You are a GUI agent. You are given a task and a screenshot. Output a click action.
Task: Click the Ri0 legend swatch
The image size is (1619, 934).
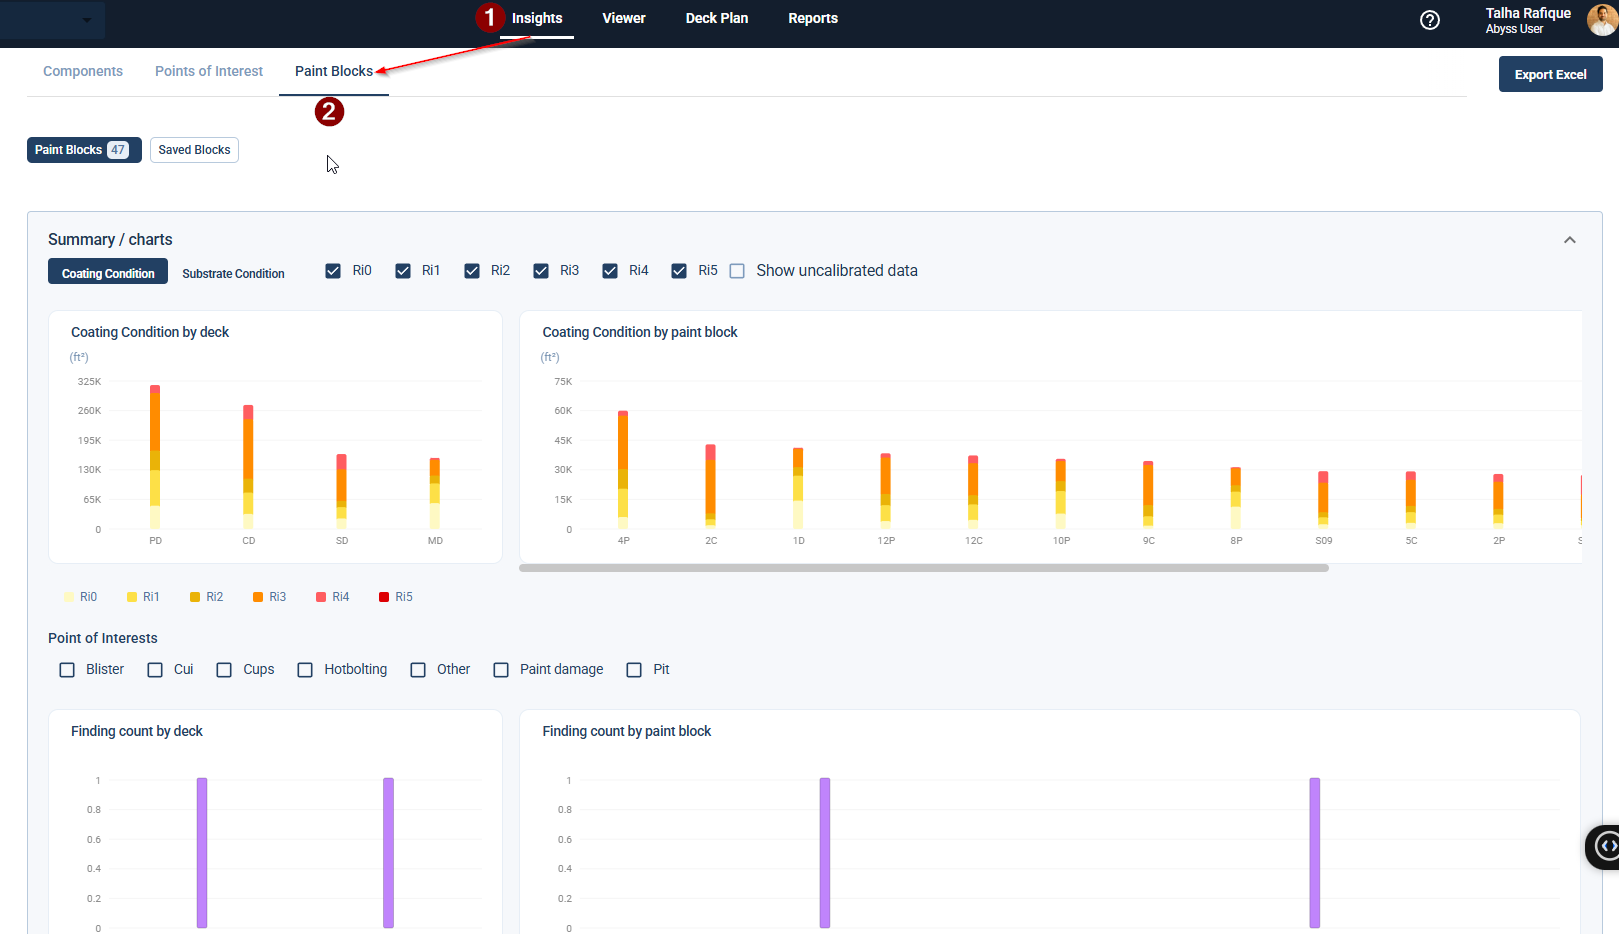(x=69, y=597)
